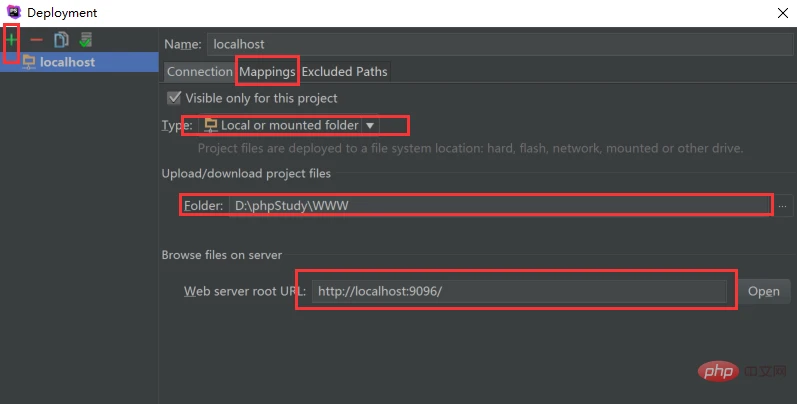Switch to the Connection tab
The image size is (797, 404).
(200, 72)
